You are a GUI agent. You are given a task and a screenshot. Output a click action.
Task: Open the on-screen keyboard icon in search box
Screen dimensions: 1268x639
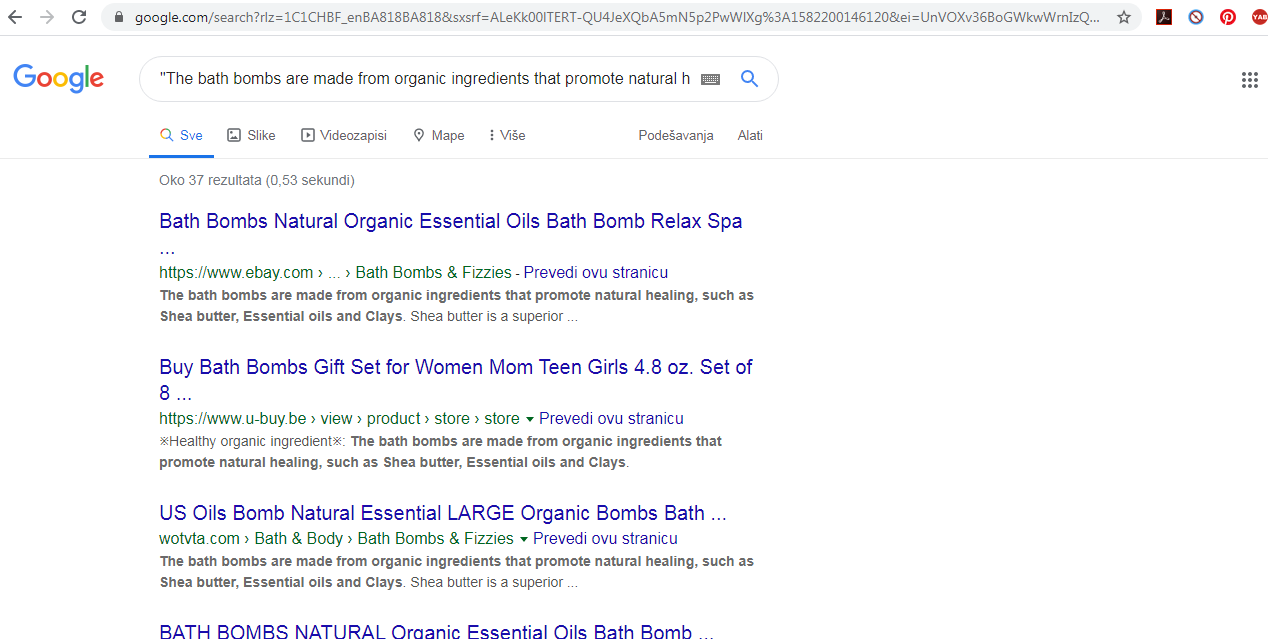point(710,79)
